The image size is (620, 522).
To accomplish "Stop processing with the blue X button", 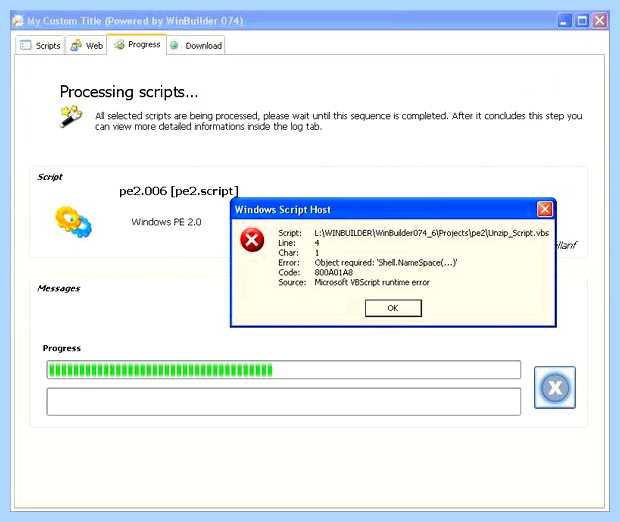I will (555, 387).
